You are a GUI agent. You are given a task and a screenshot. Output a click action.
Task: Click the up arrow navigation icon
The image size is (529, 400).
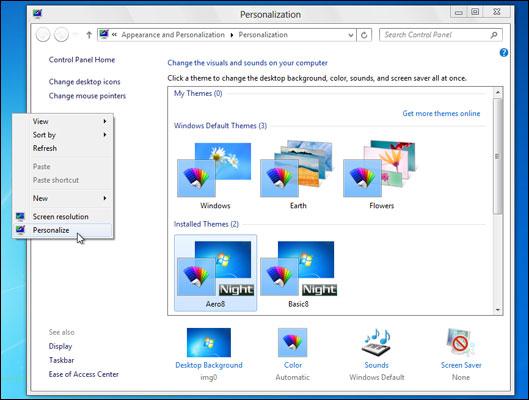[89, 35]
